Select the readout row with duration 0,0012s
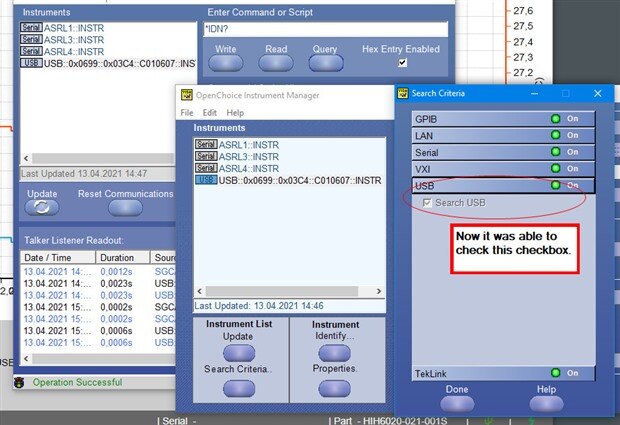Image resolution: width=620 pixels, height=425 pixels. pos(98,272)
